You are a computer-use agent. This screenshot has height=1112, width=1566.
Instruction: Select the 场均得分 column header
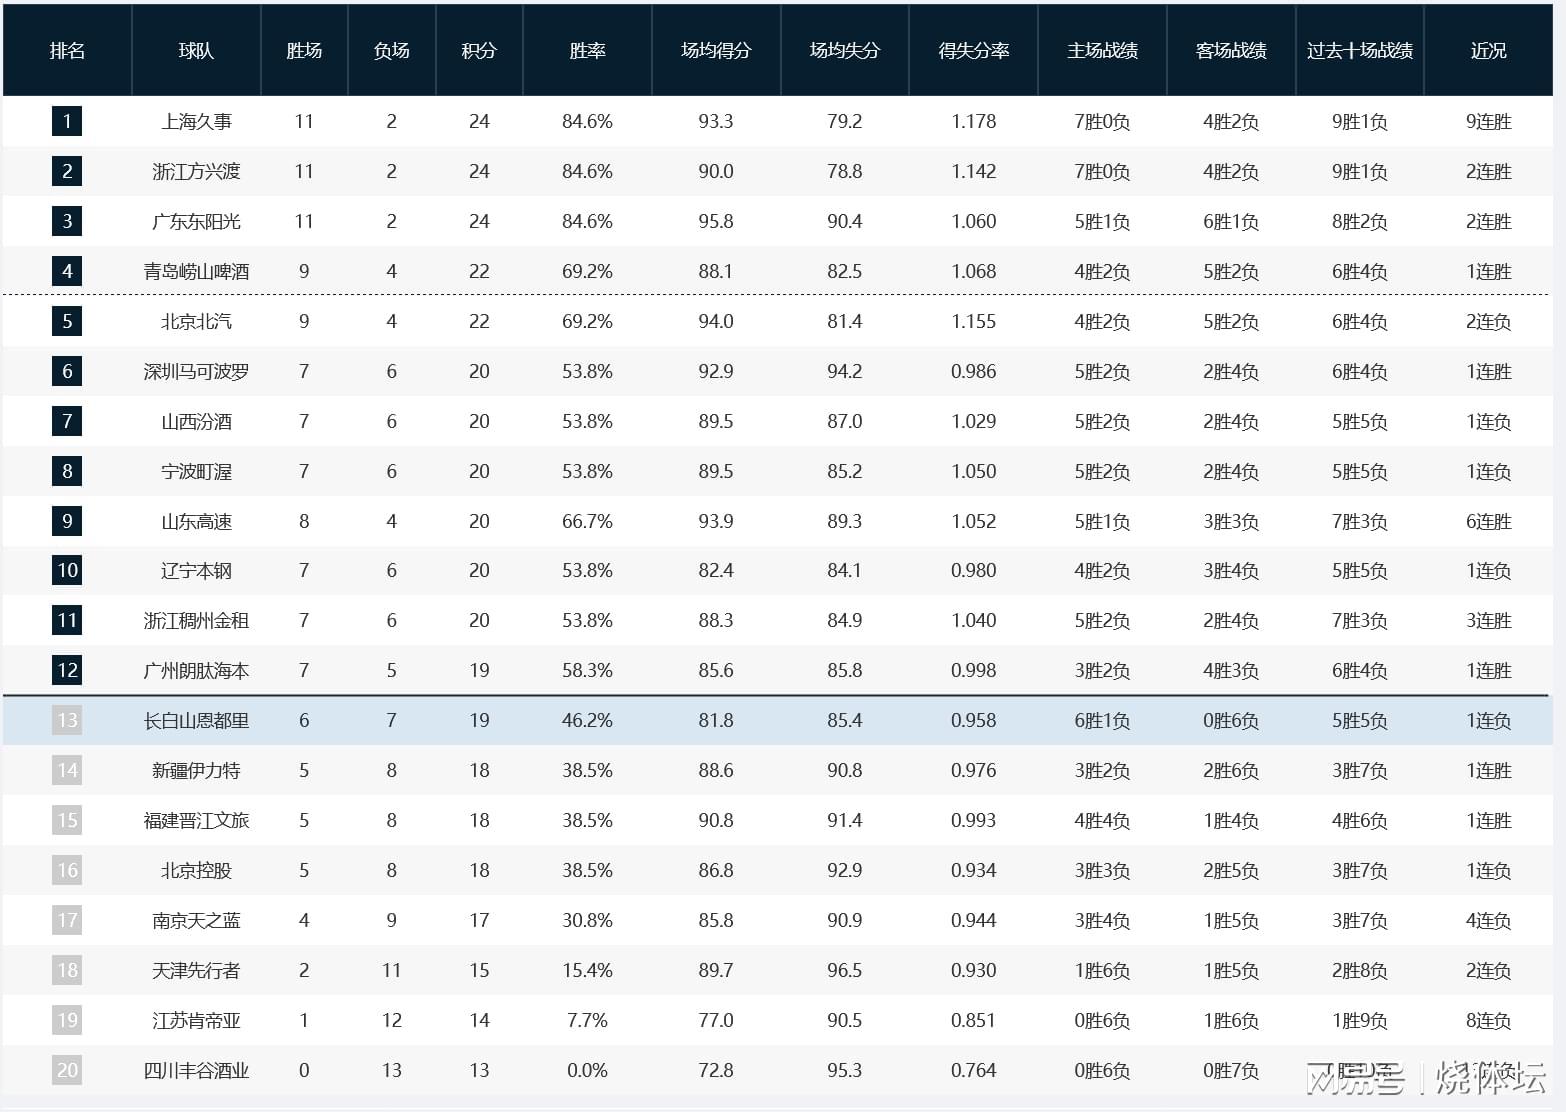(715, 51)
